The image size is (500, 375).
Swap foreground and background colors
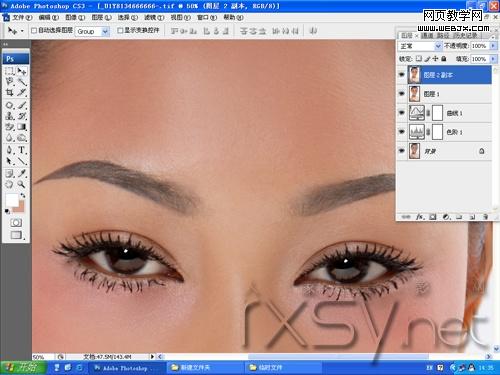click(23, 195)
